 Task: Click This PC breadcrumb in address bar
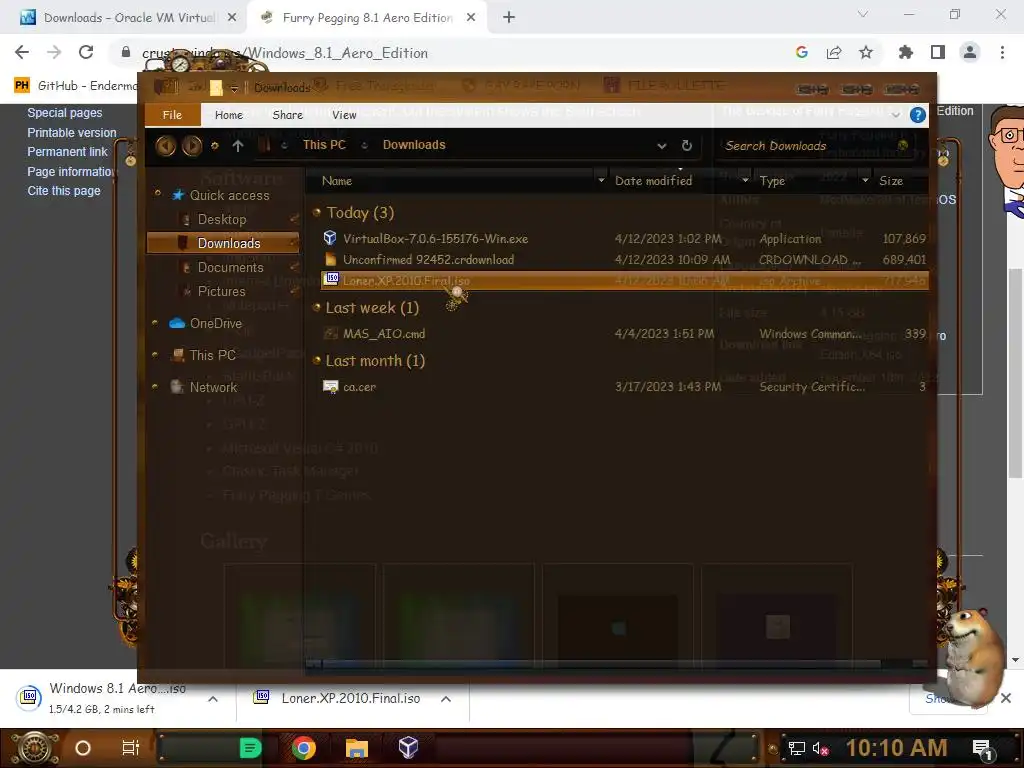325,145
